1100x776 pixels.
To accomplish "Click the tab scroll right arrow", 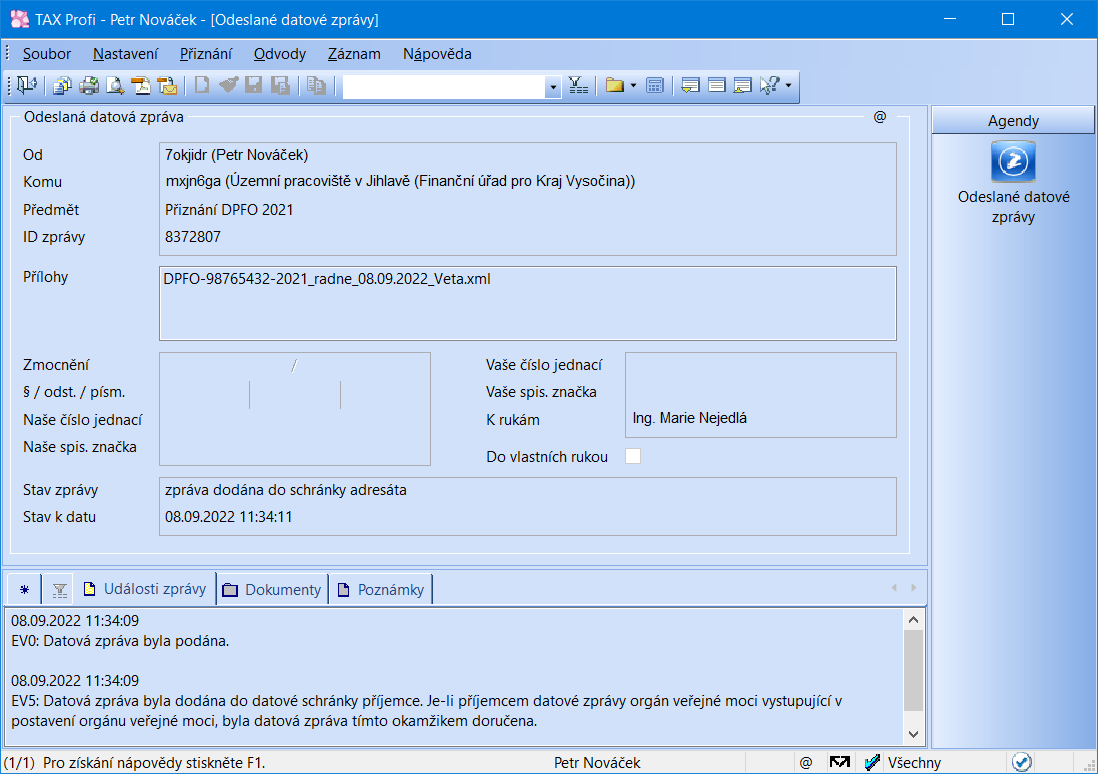I will [913, 588].
